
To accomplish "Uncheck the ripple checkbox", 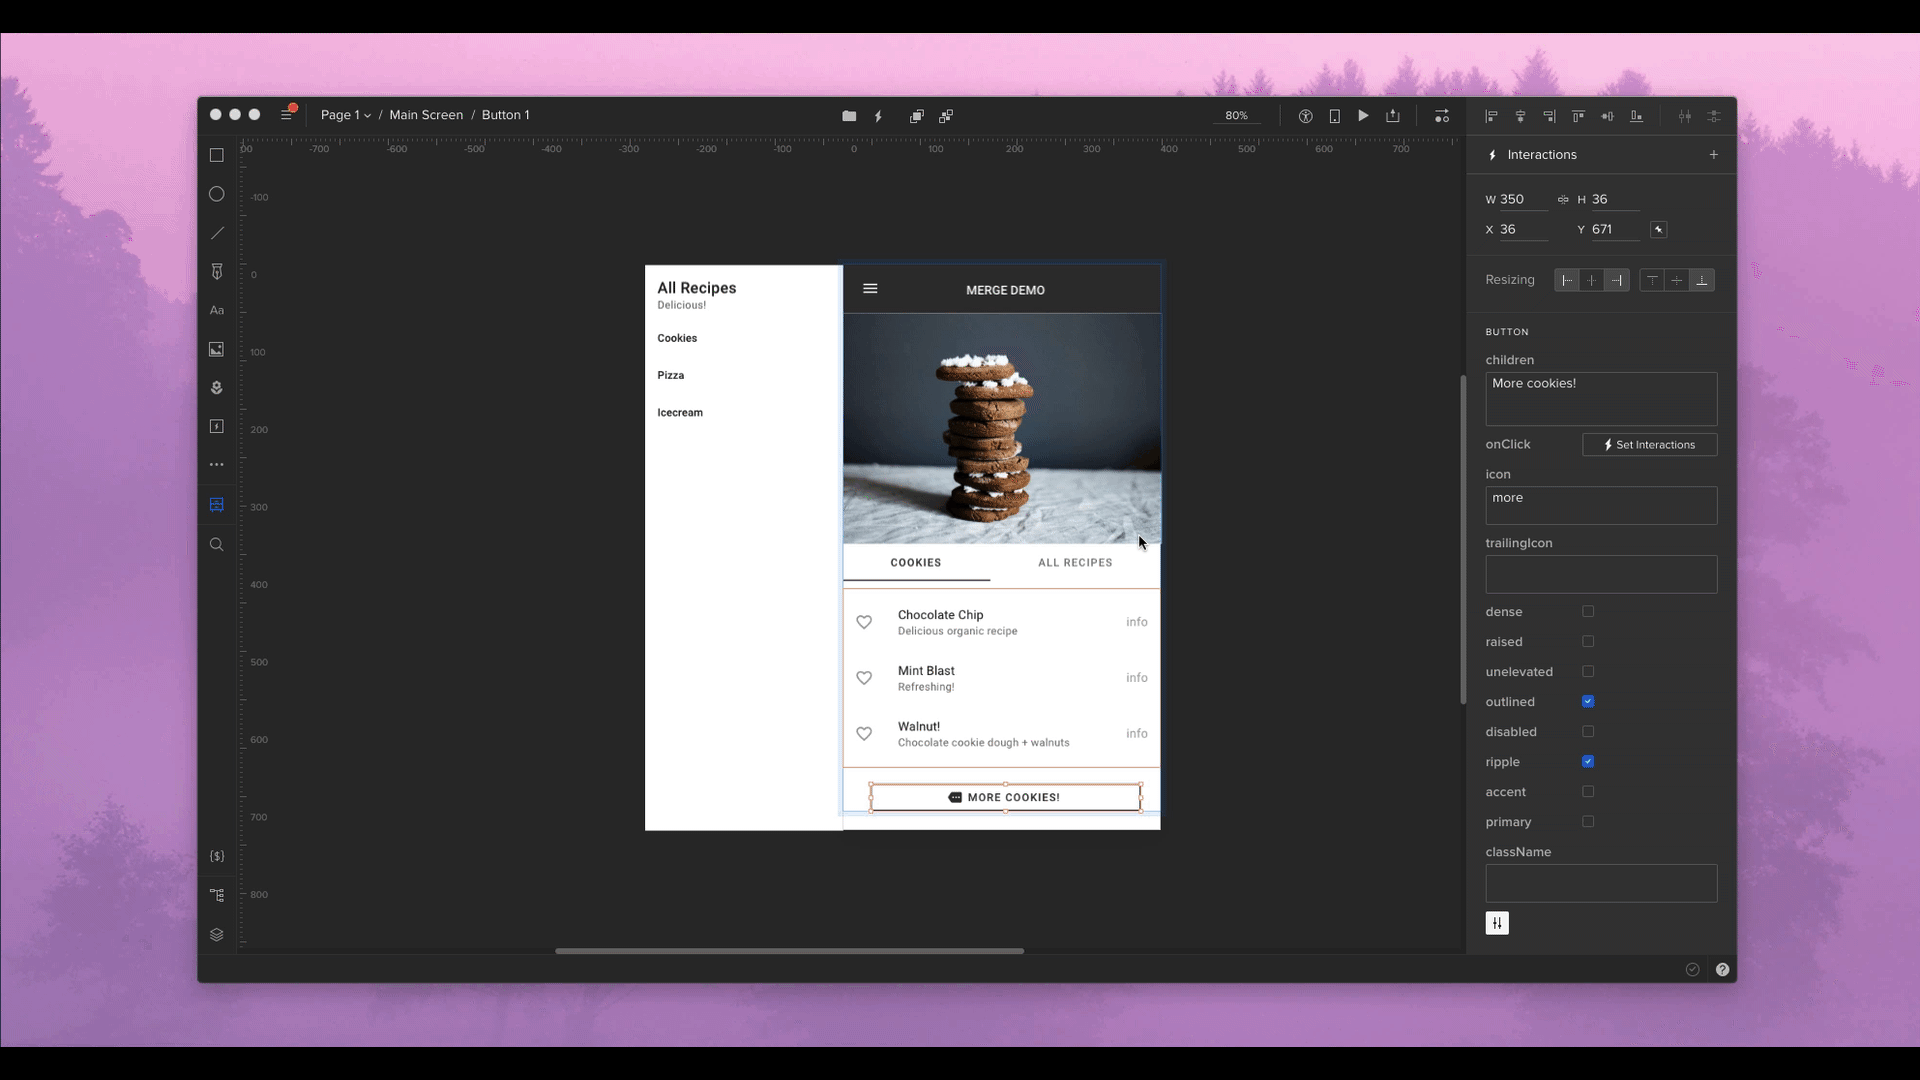I will coord(1588,761).
